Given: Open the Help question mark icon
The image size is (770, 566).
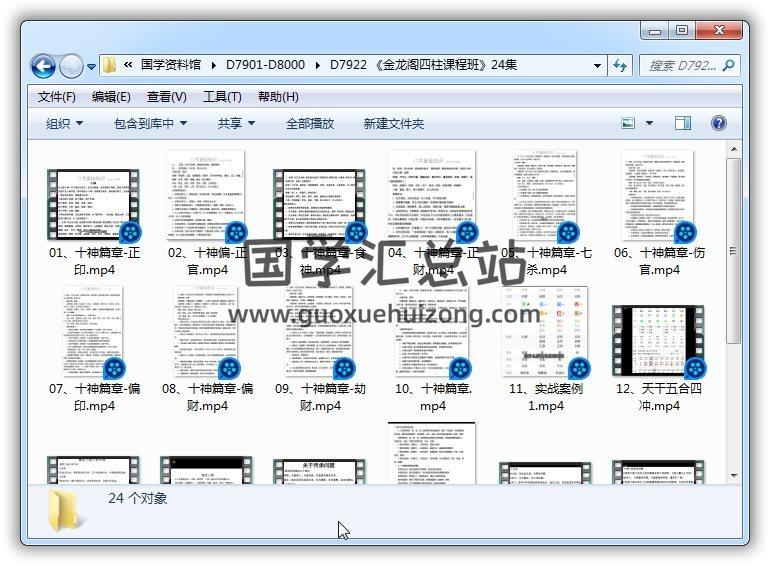Looking at the screenshot, I should pos(718,124).
